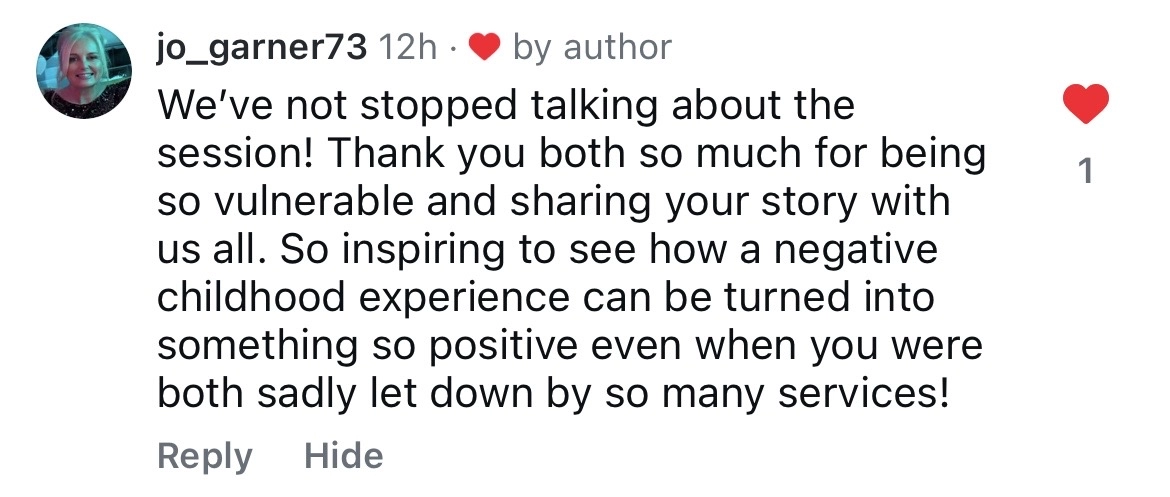Open jo_garner73's profile picture

[84, 71]
